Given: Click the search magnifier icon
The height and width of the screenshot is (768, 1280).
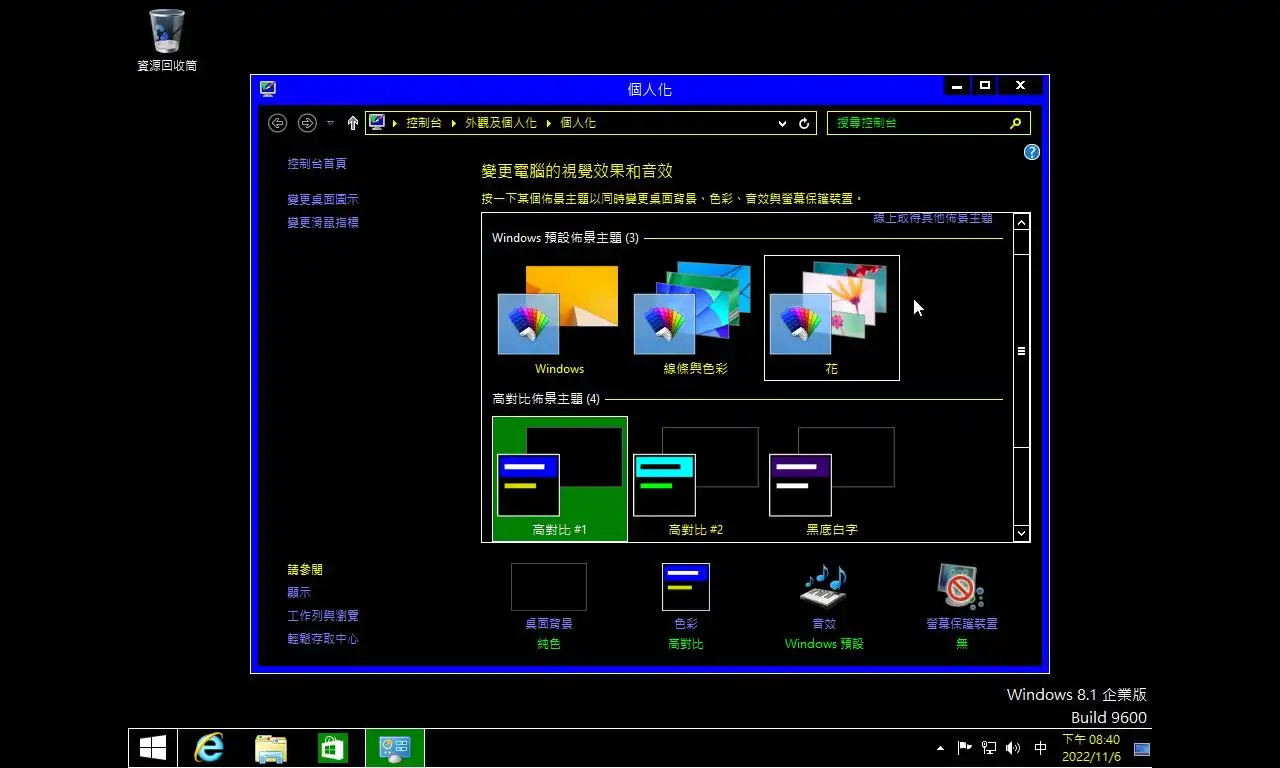Looking at the screenshot, I should coord(1015,123).
